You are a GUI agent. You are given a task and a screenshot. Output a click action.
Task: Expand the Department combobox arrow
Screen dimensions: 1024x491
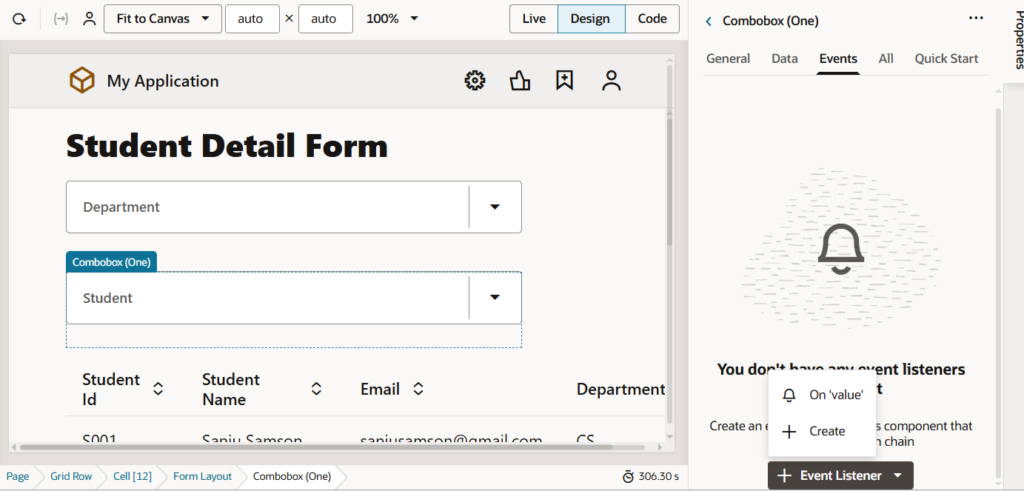click(494, 207)
